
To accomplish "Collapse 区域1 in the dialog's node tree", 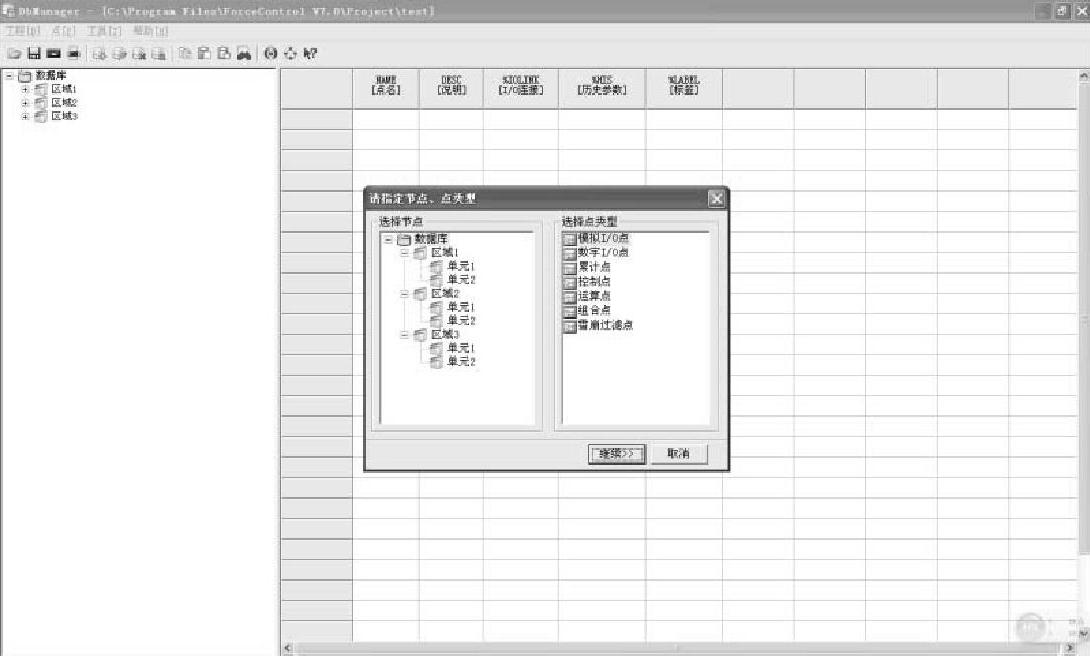I will tap(405, 253).
